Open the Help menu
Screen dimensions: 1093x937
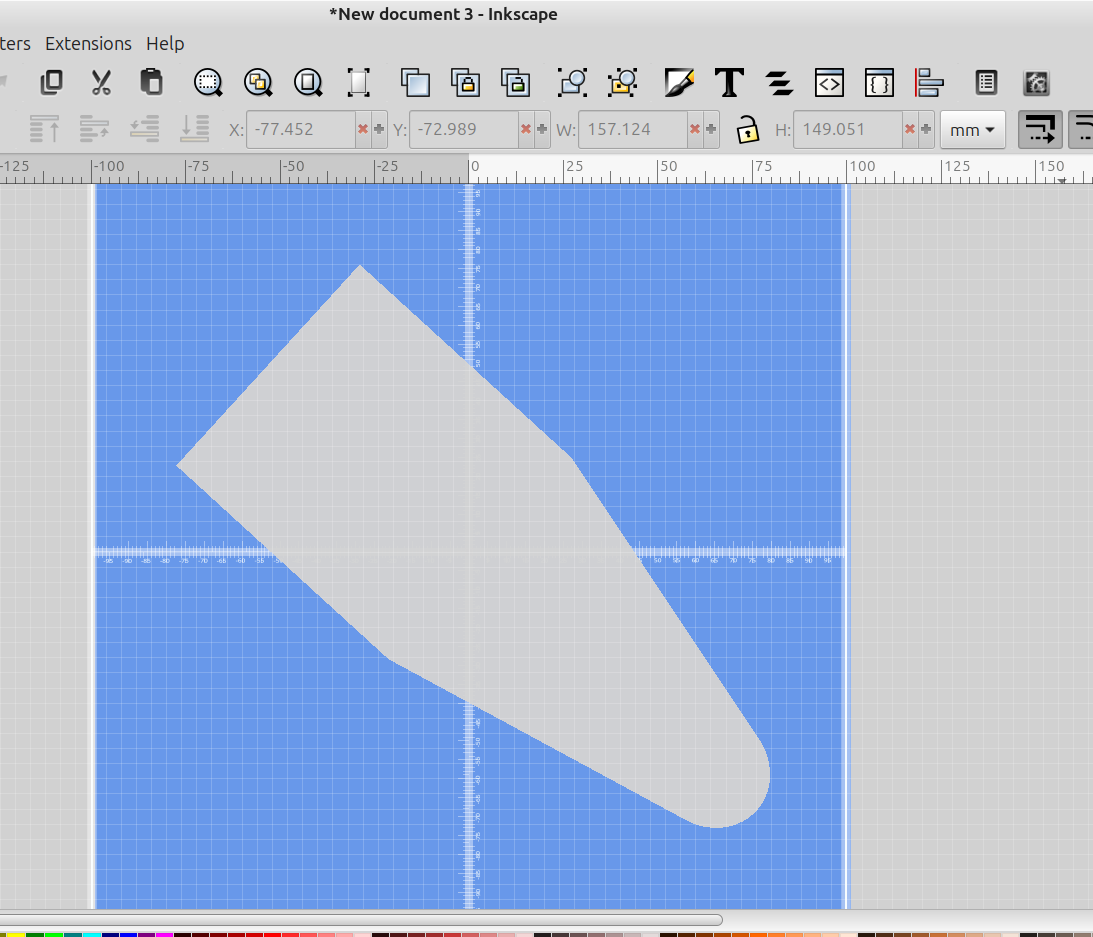pyautogui.click(x=165, y=44)
